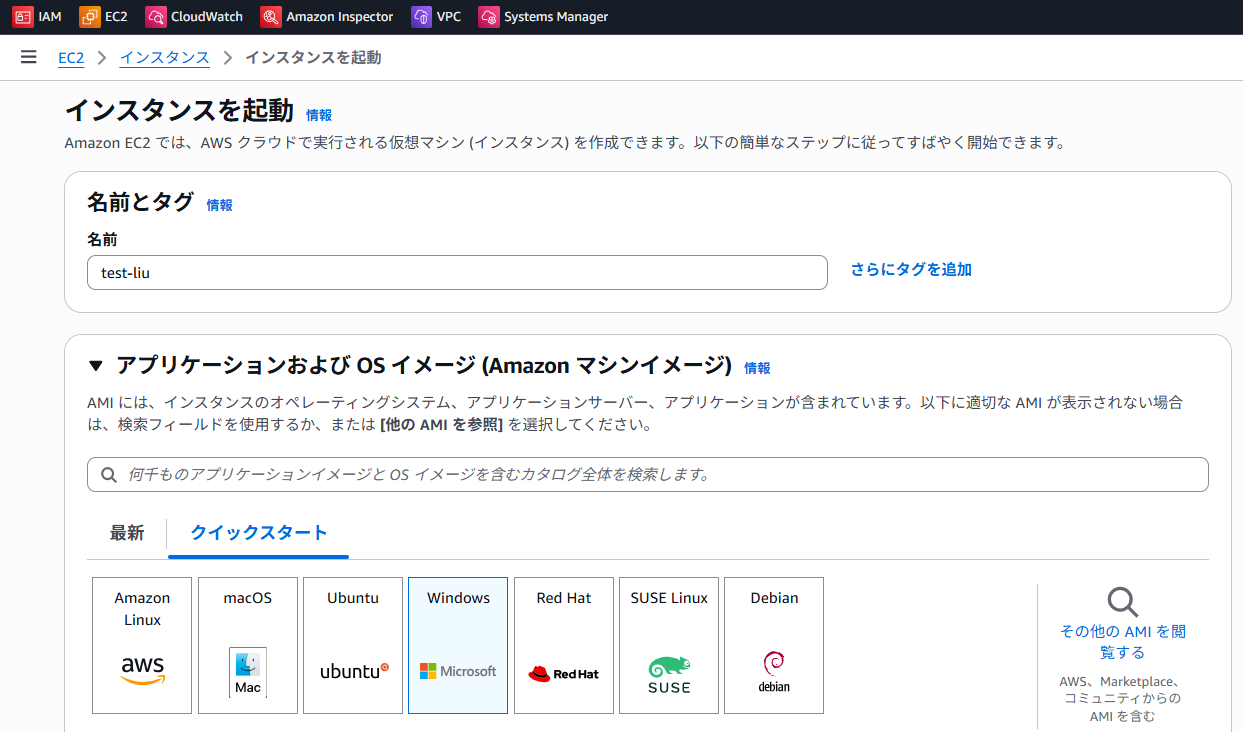This screenshot has height=732, width=1243.
Task: Select the macOS AMI card
Action: click(x=247, y=644)
